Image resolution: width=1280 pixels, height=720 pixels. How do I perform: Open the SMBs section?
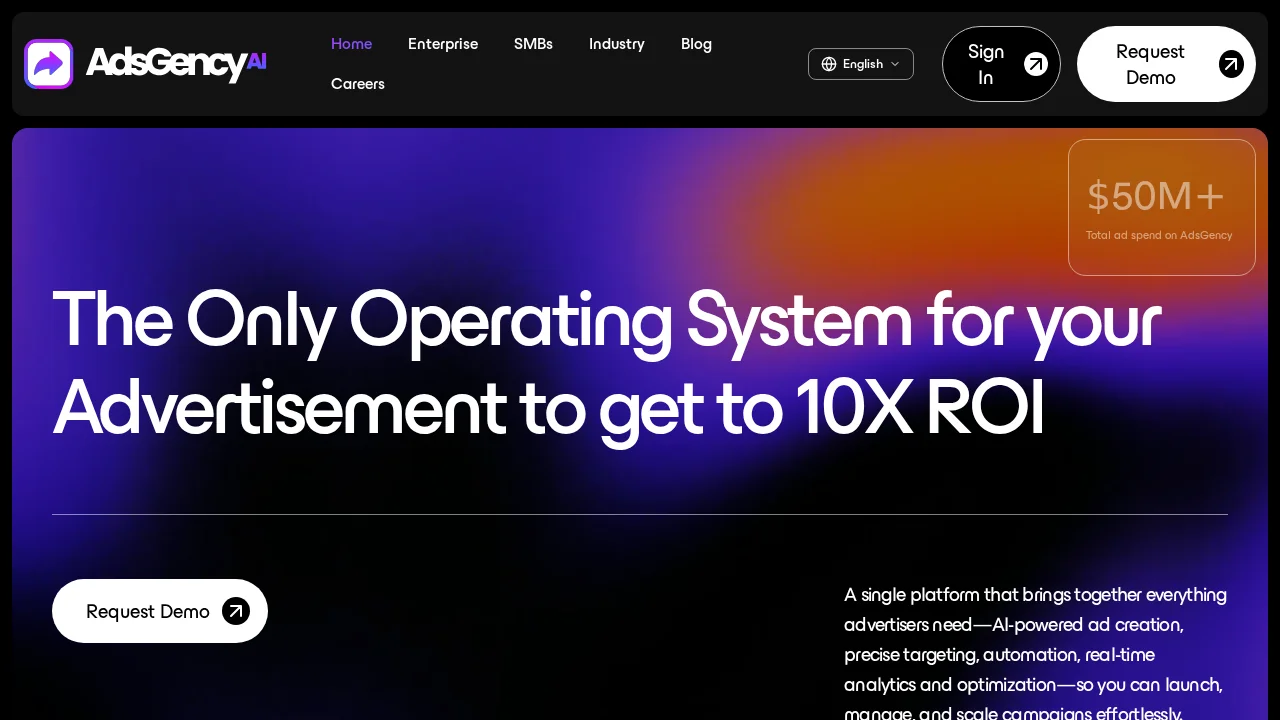pyautogui.click(x=533, y=44)
